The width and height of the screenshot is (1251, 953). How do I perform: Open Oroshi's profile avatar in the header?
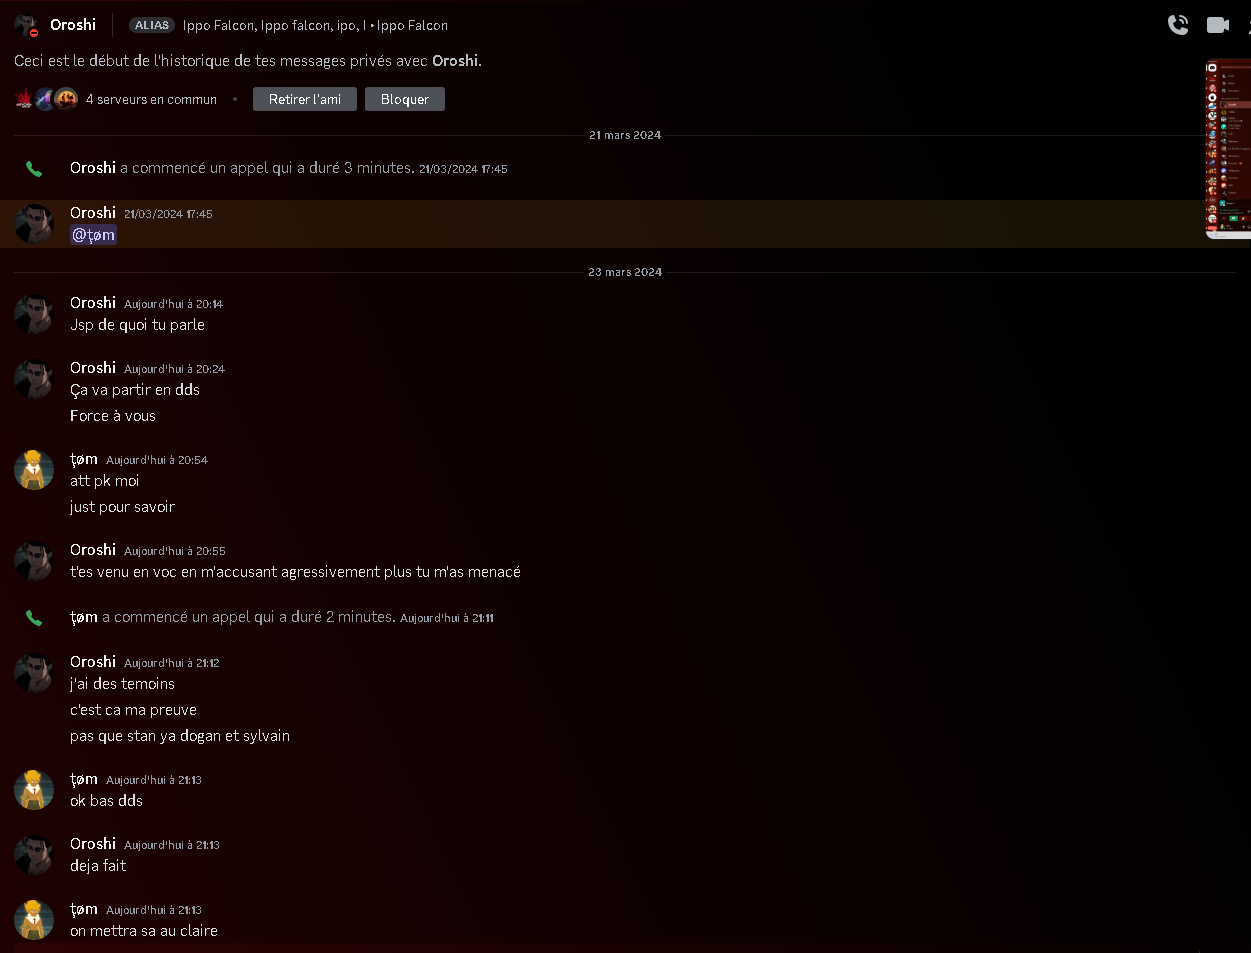coord(26,25)
